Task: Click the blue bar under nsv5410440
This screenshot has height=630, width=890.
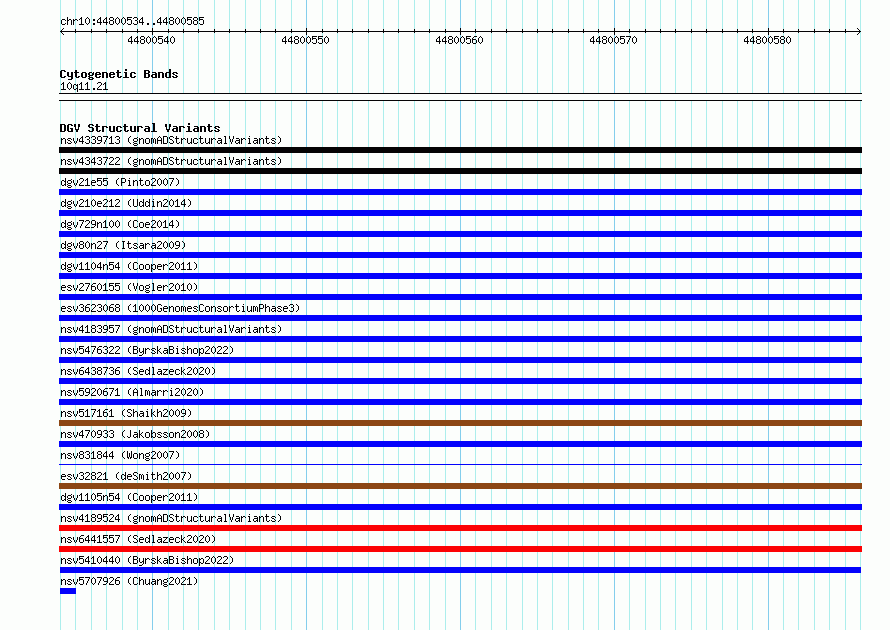Action: coord(460,570)
